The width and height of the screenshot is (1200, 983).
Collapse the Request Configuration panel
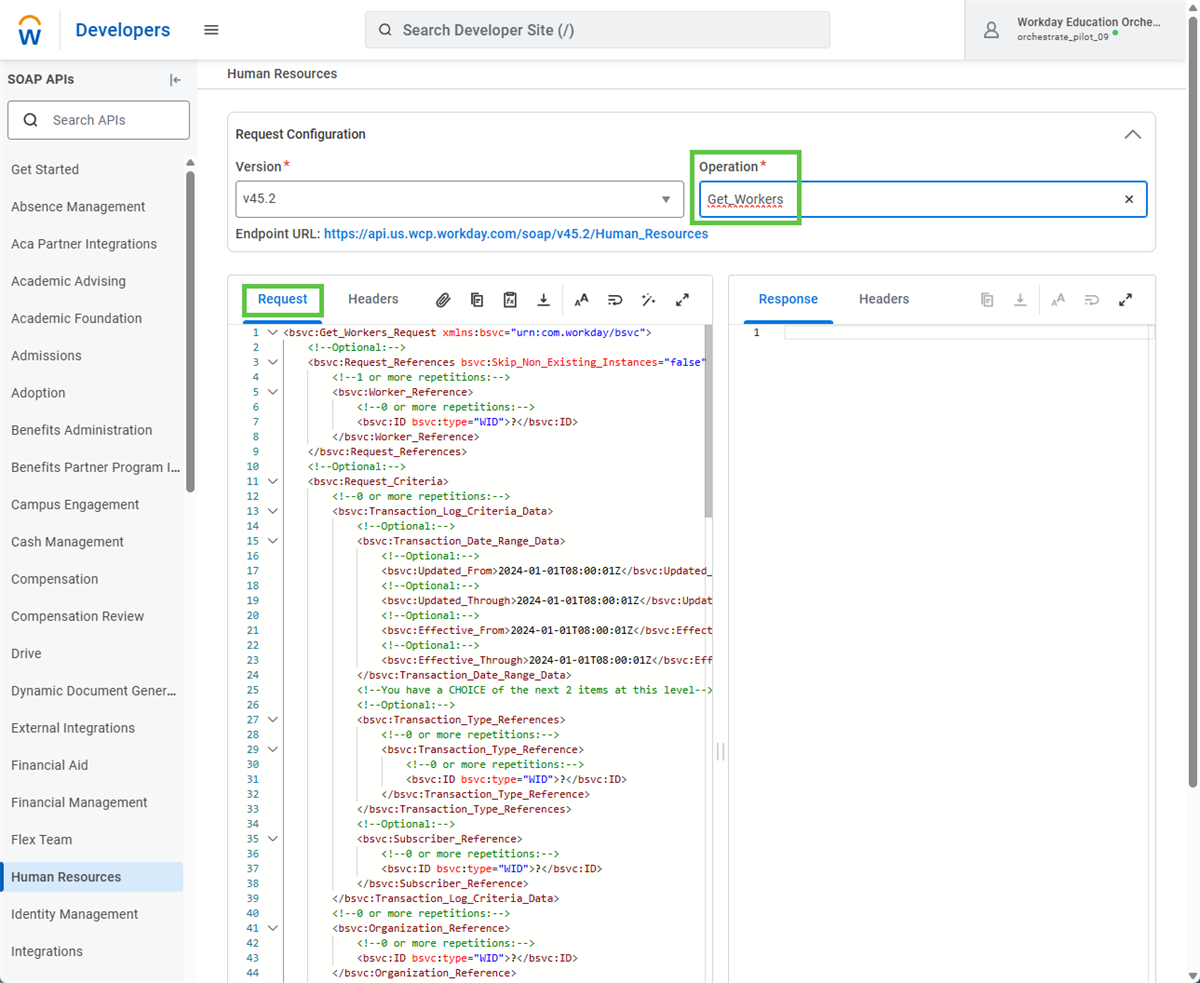[x=1132, y=134]
